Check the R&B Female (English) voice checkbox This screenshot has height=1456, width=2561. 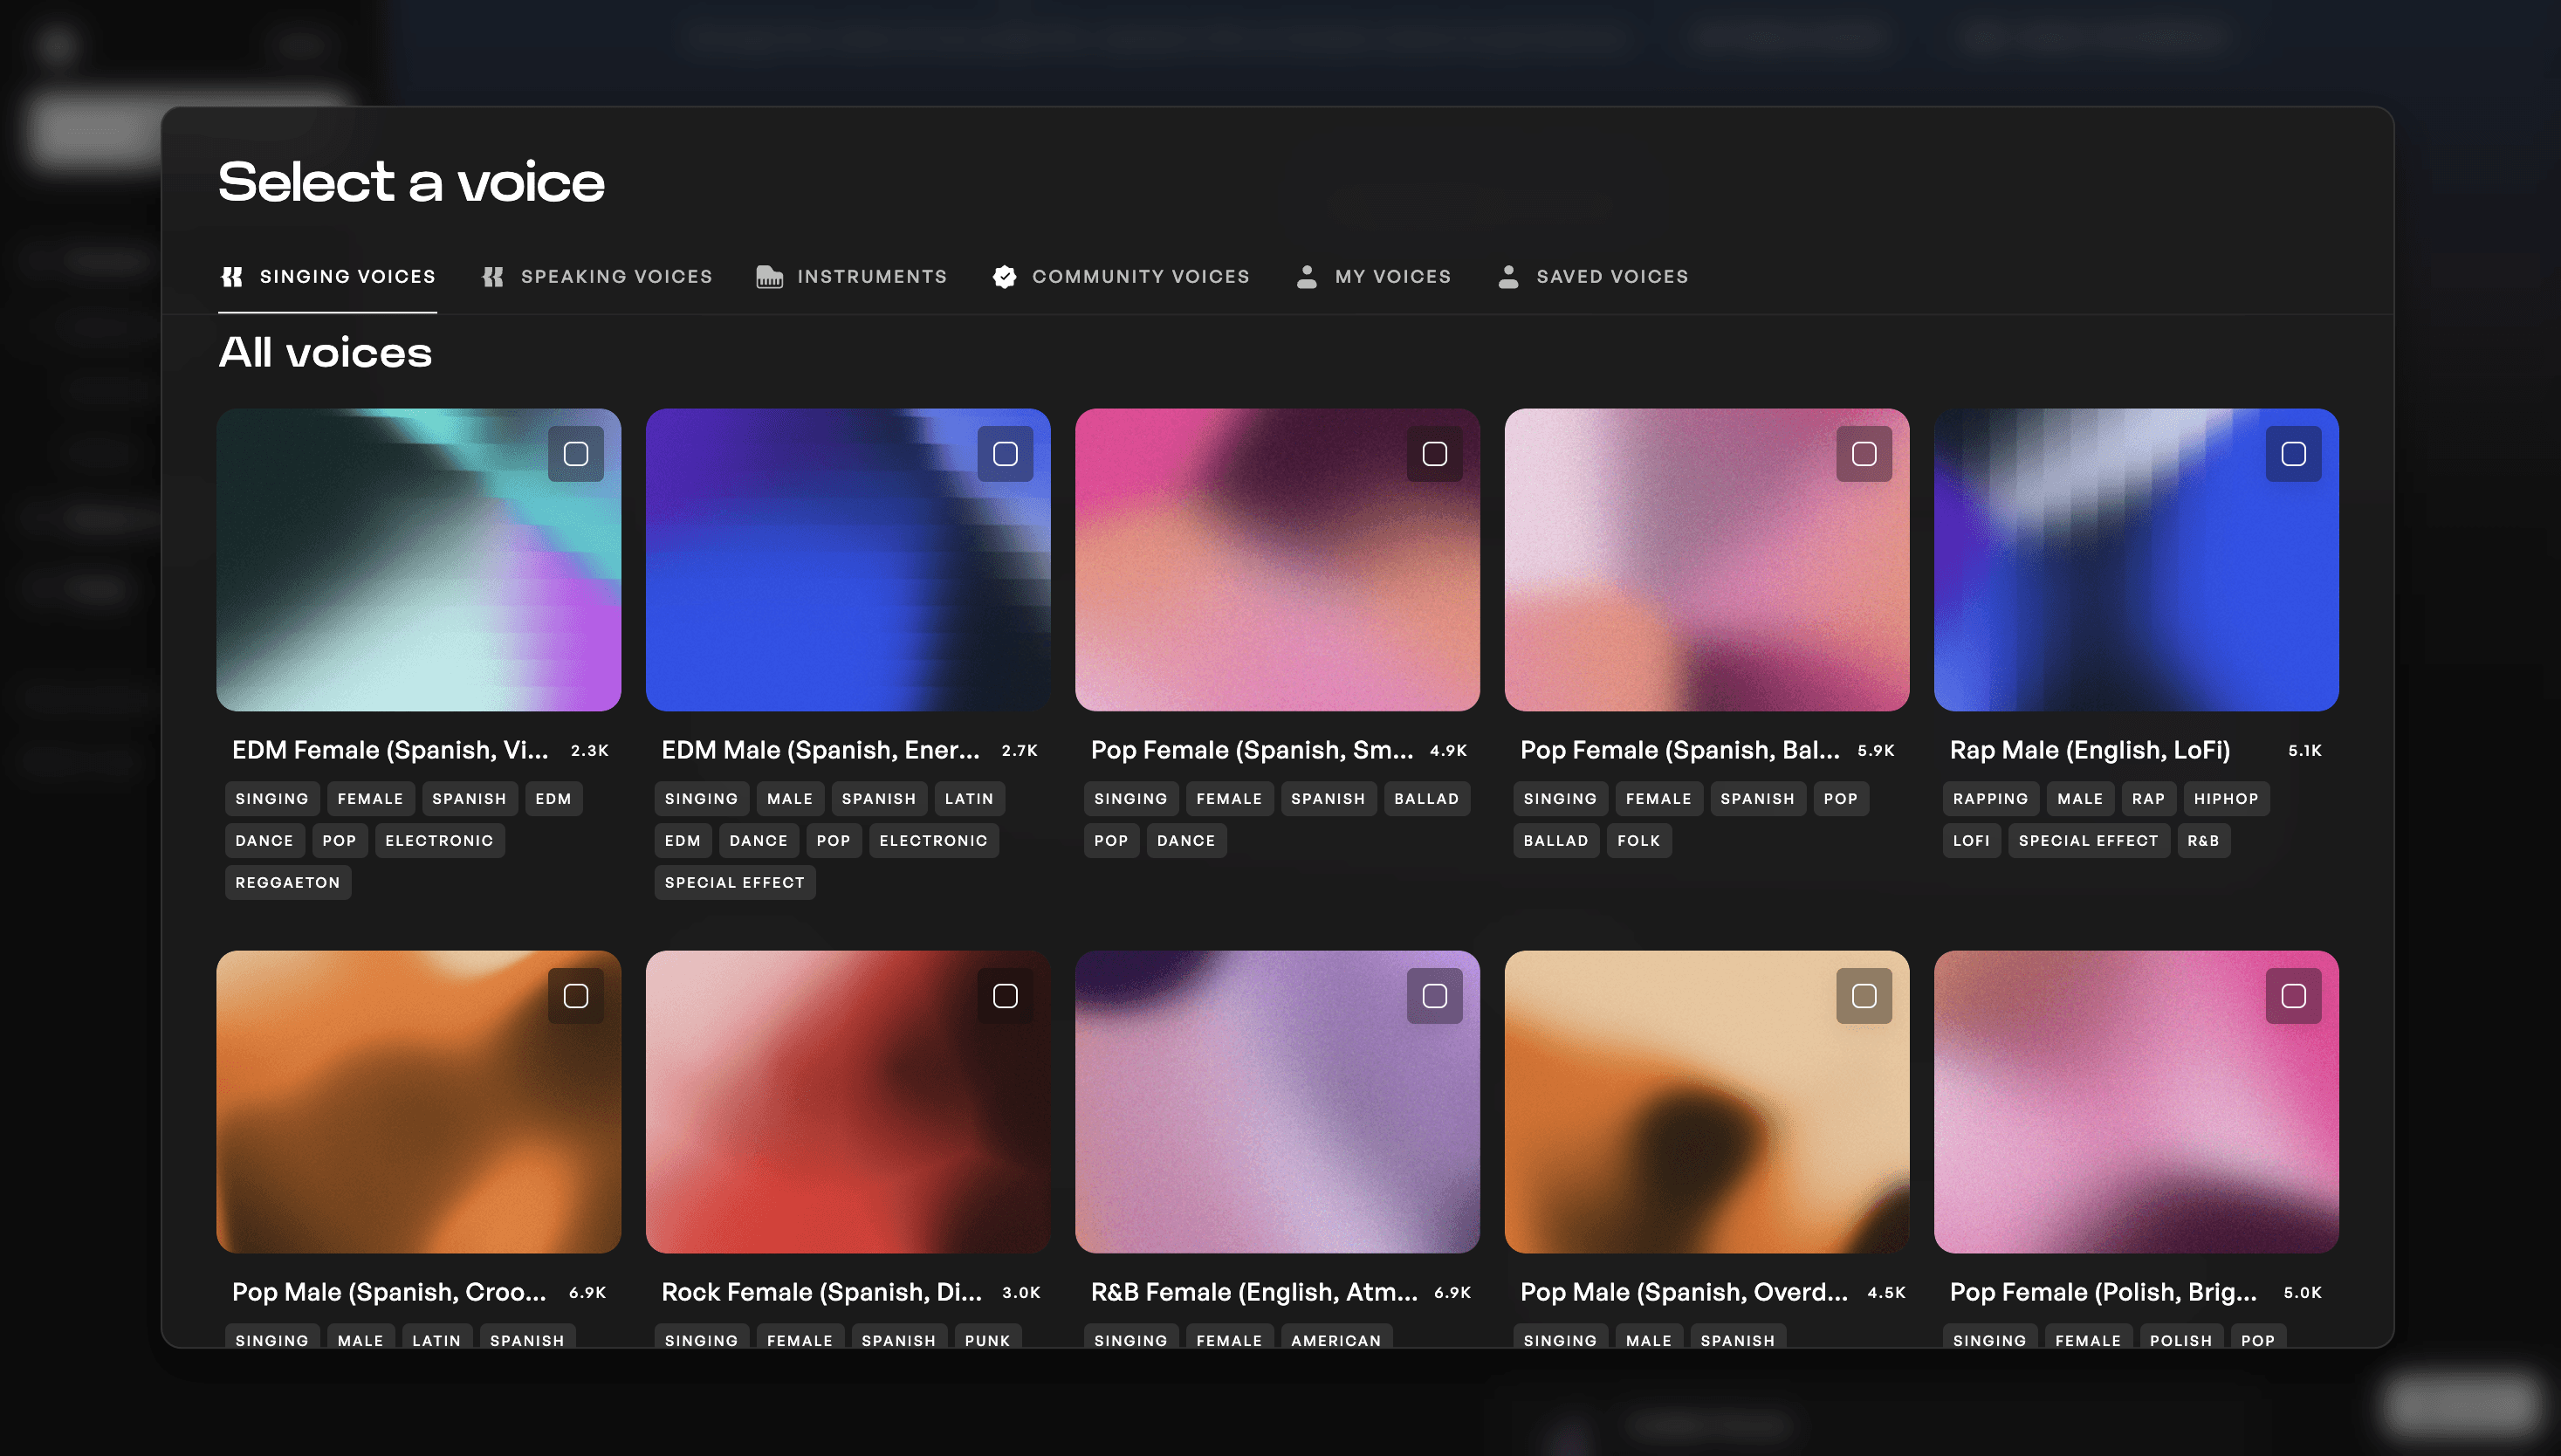(1435, 996)
